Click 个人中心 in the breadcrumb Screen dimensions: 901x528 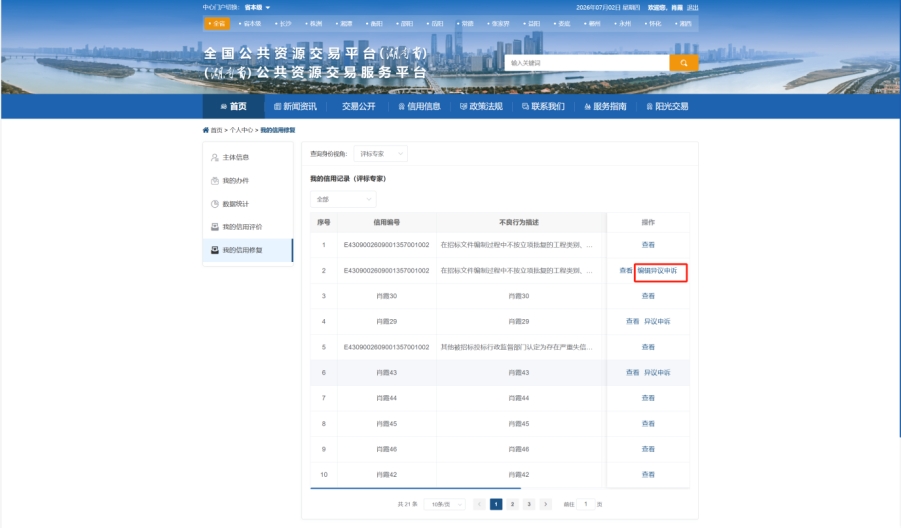pyautogui.click(x=241, y=130)
